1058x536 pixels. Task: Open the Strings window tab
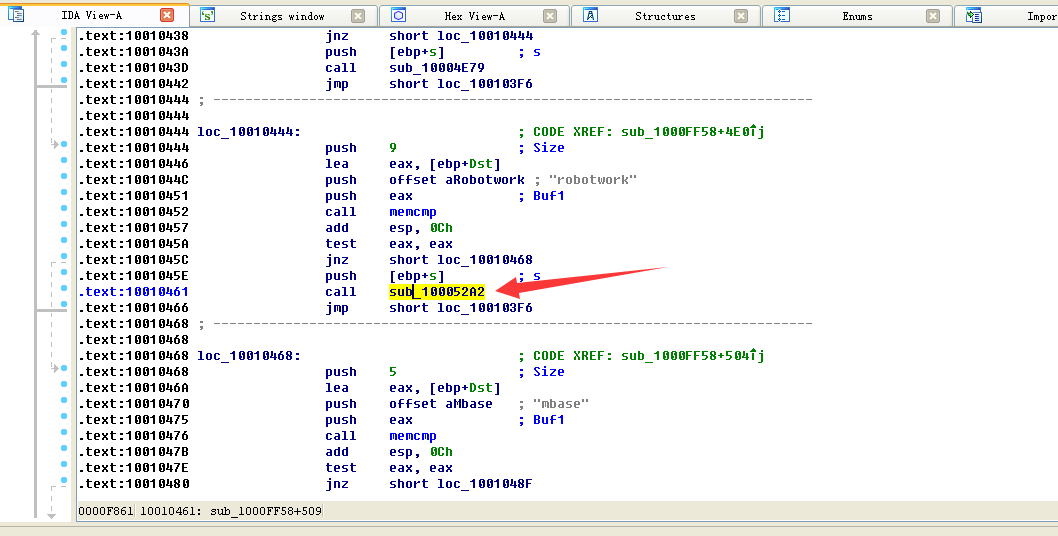coord(282,16)
